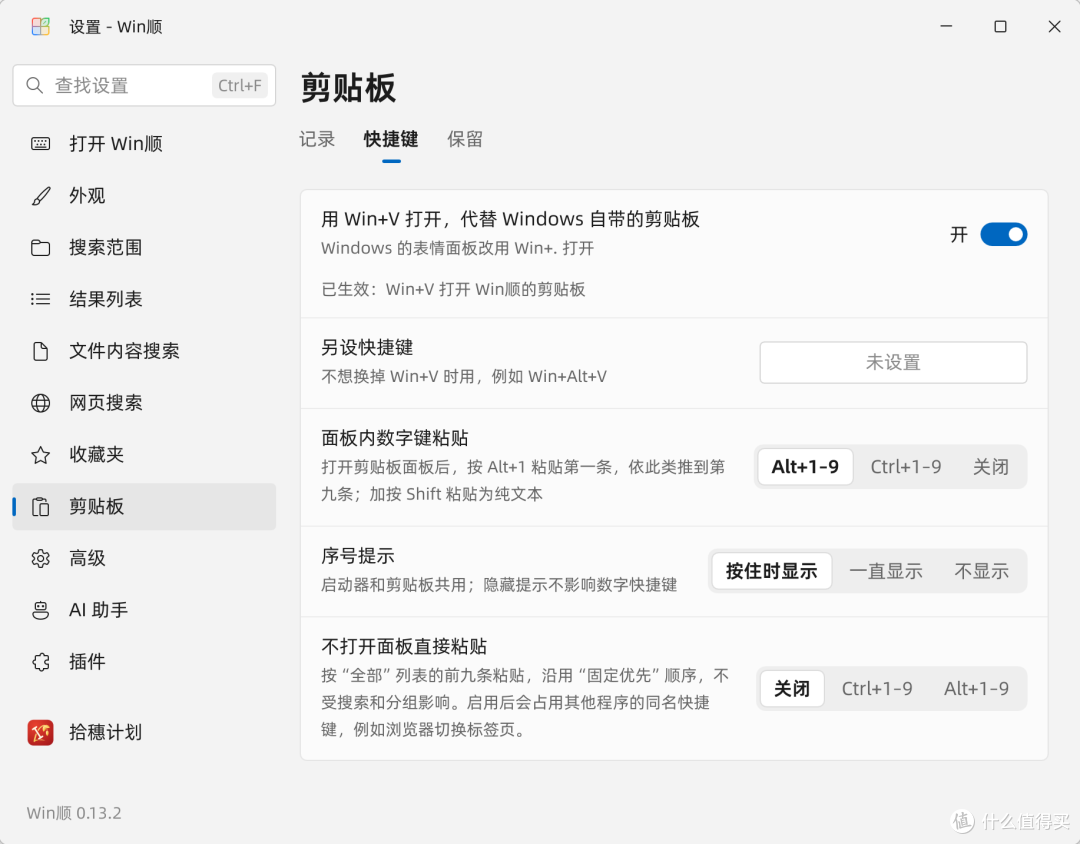Choose 一直显示 for 序号提示
The width and height of the screenshot is (1080, 844).
[x=886, y=571]
